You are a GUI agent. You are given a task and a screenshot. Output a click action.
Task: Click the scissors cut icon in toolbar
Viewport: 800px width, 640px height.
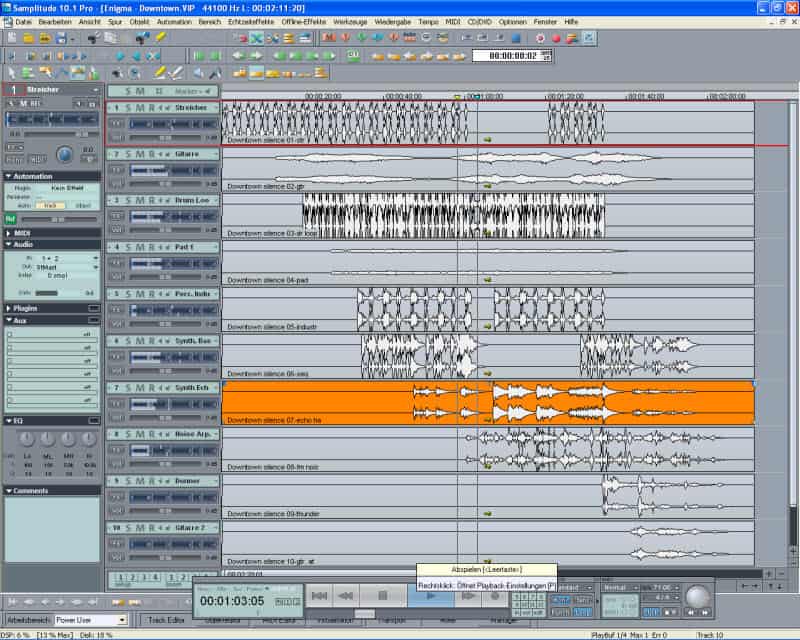coord(256,38)
